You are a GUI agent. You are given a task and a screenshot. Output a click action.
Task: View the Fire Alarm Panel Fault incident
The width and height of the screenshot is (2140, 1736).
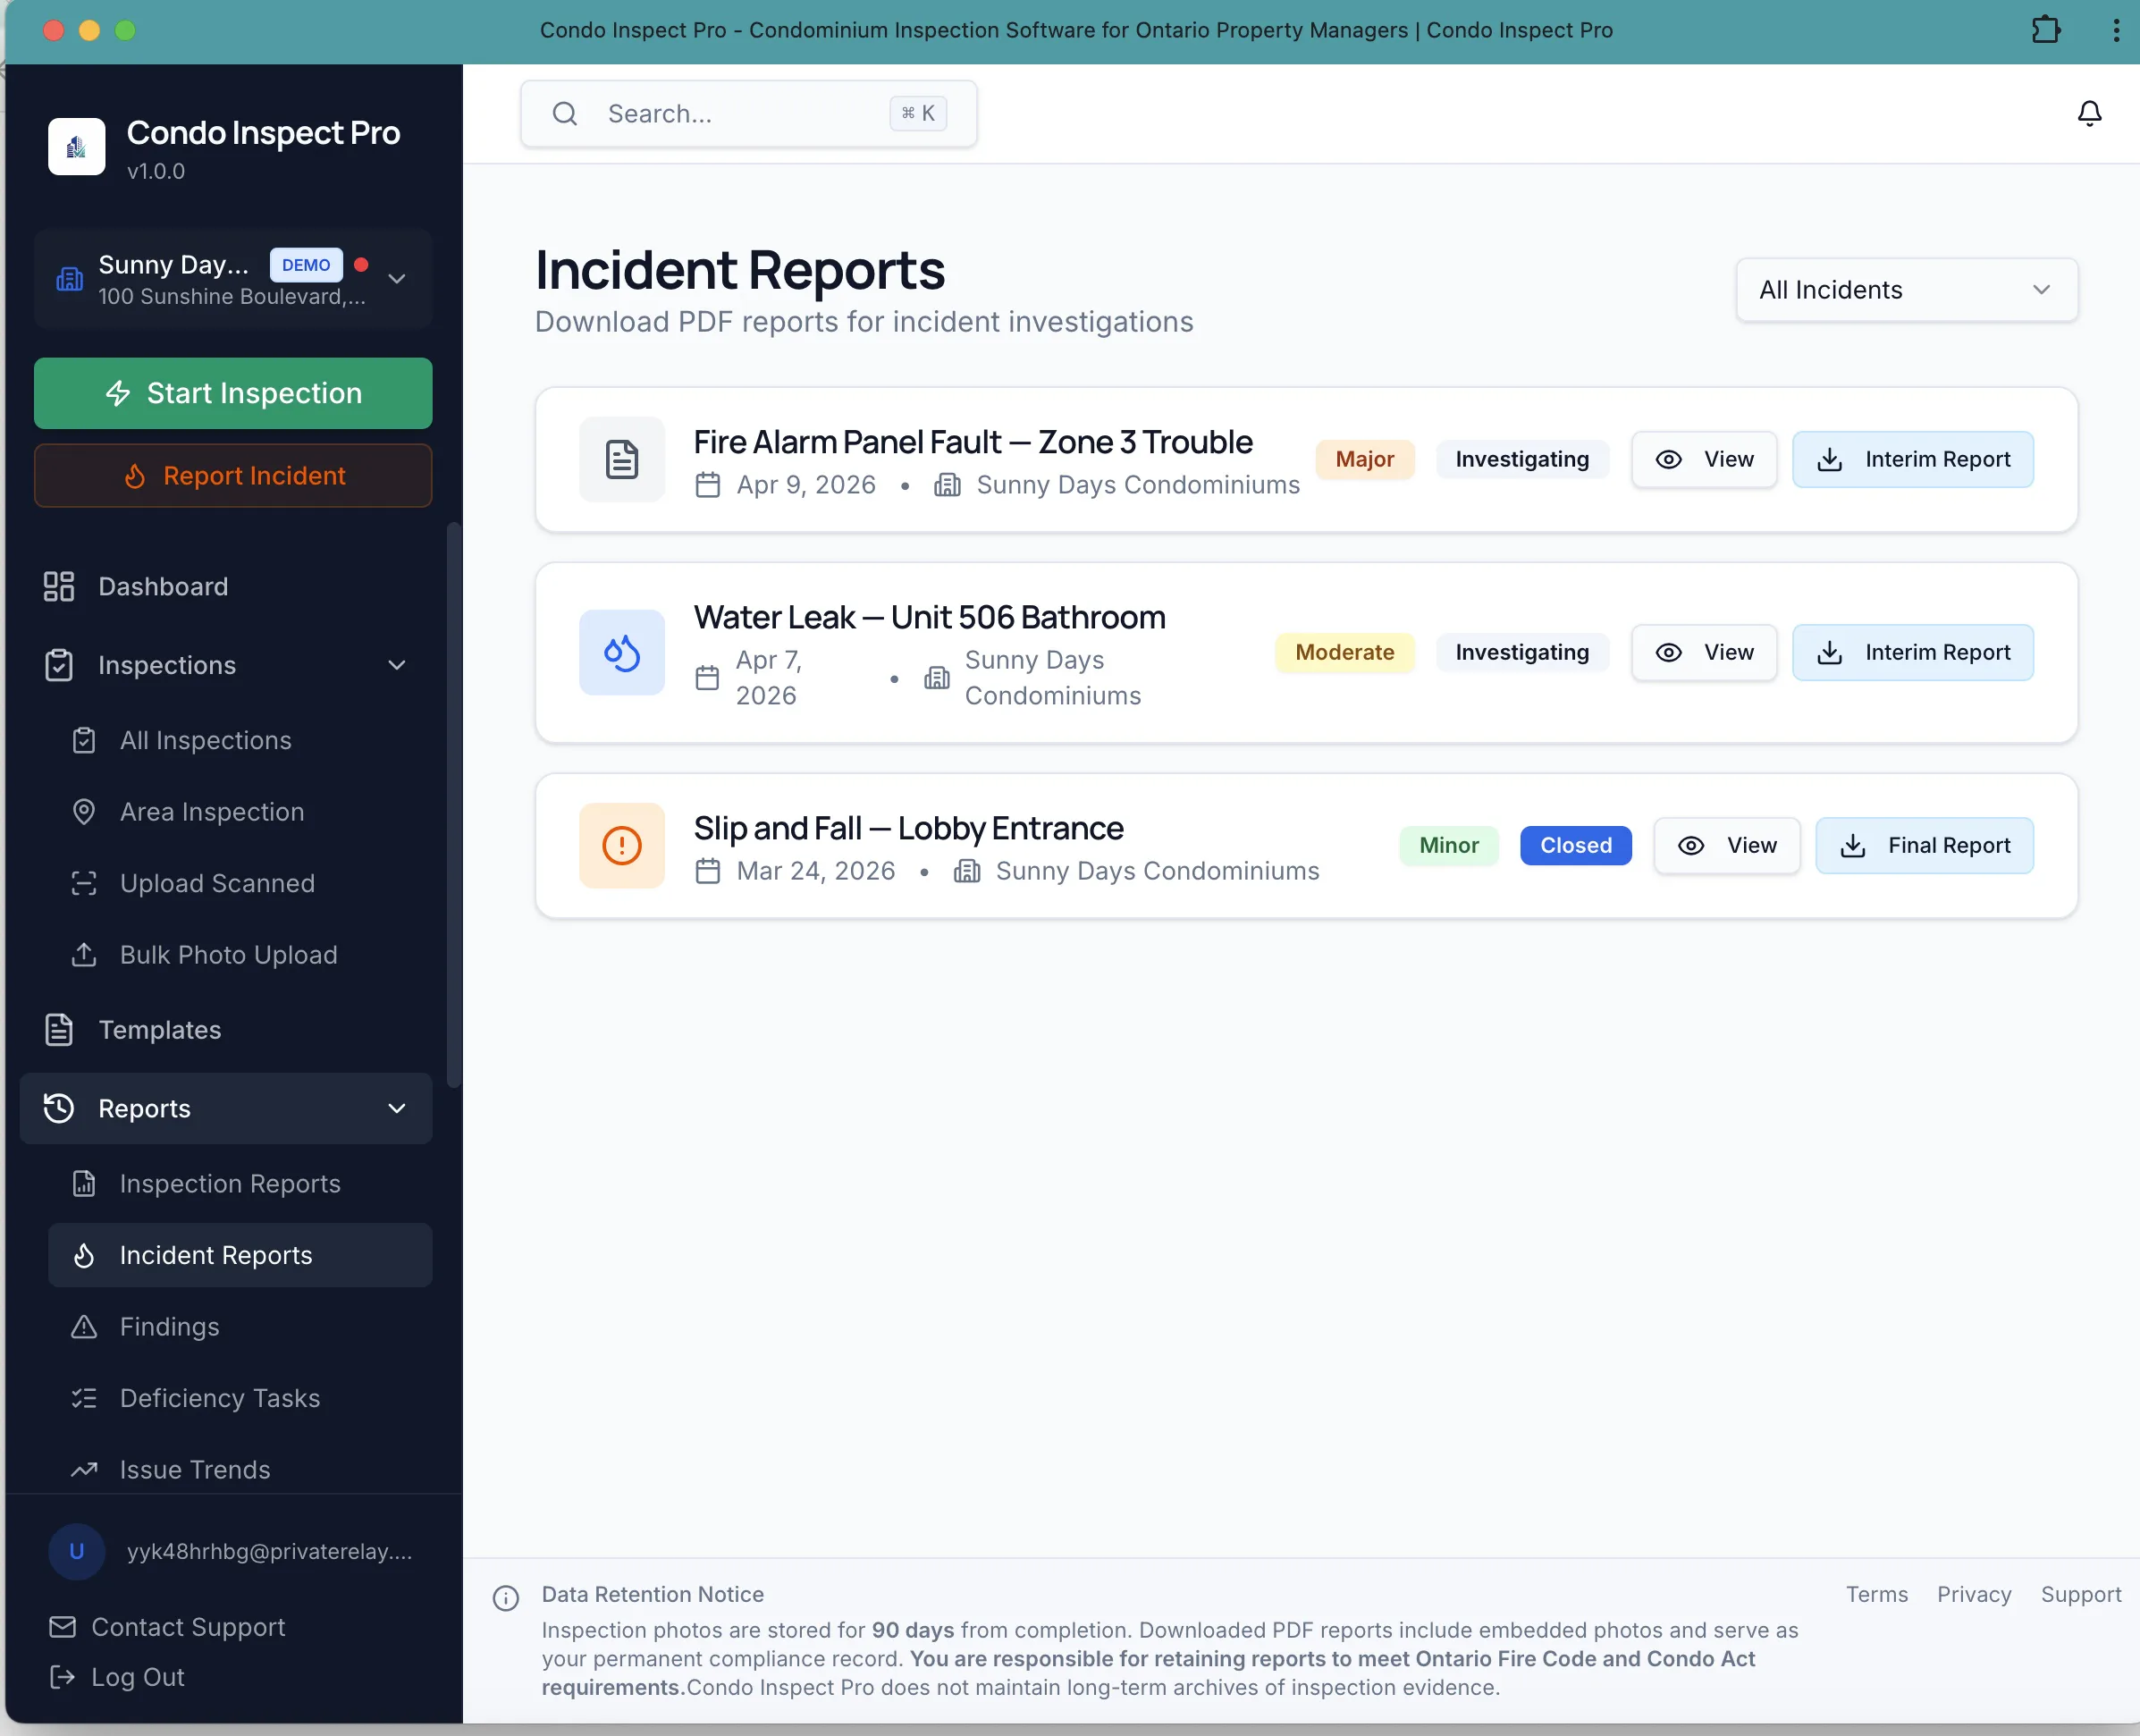tap(1704, 460)
